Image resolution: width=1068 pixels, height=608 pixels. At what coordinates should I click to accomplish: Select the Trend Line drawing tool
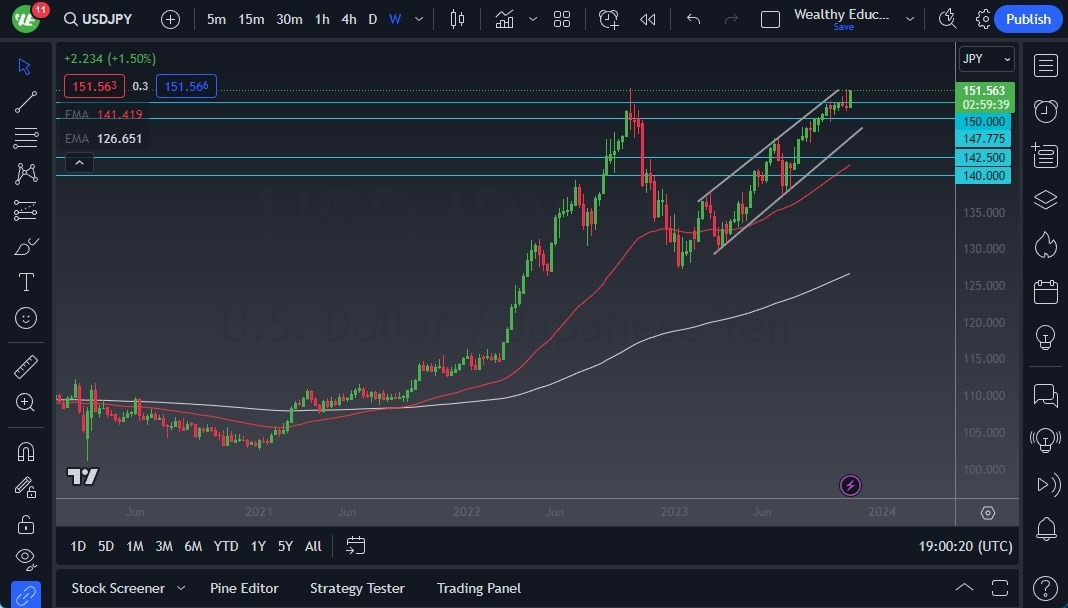(25, 102)
